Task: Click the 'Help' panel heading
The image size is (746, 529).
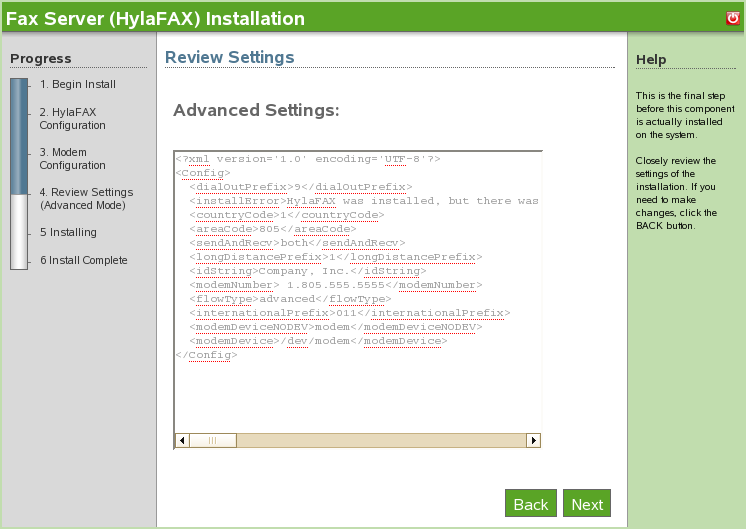Action: (651, 60)
